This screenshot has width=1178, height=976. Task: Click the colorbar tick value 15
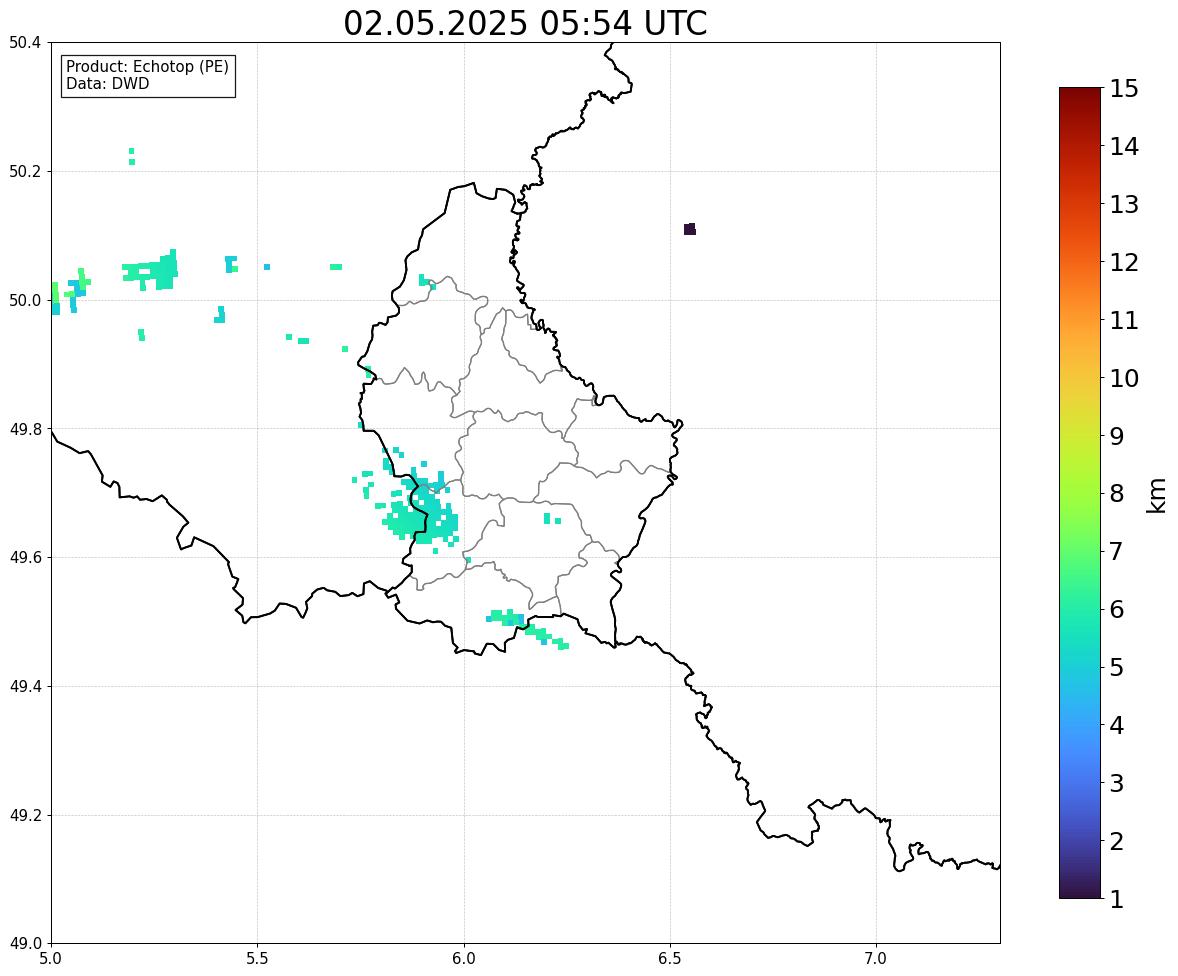(x=1124, y=89)
